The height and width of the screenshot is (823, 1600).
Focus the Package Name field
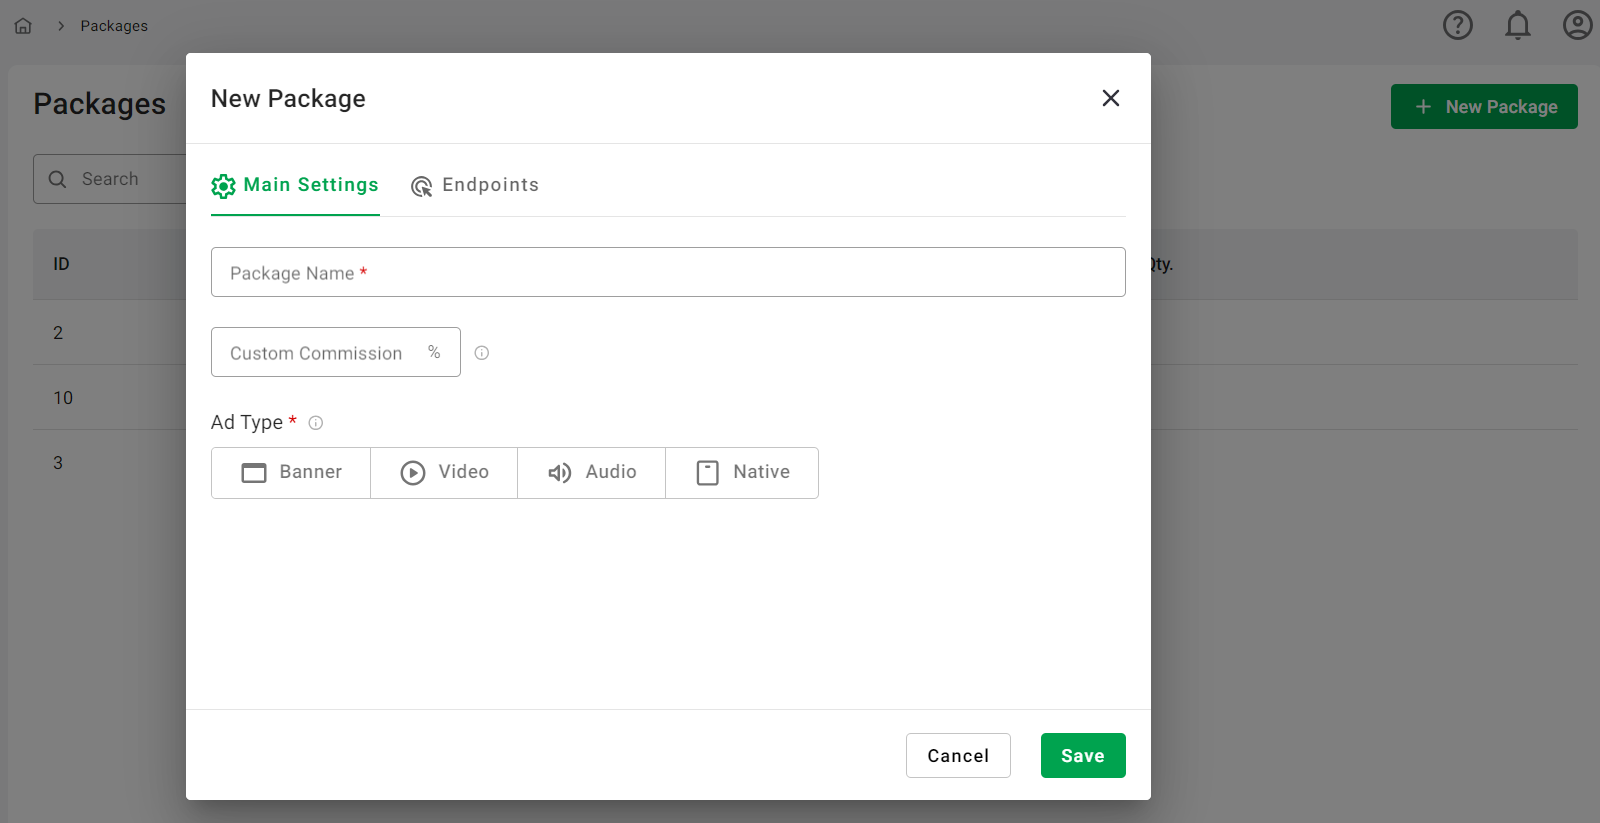667,273
